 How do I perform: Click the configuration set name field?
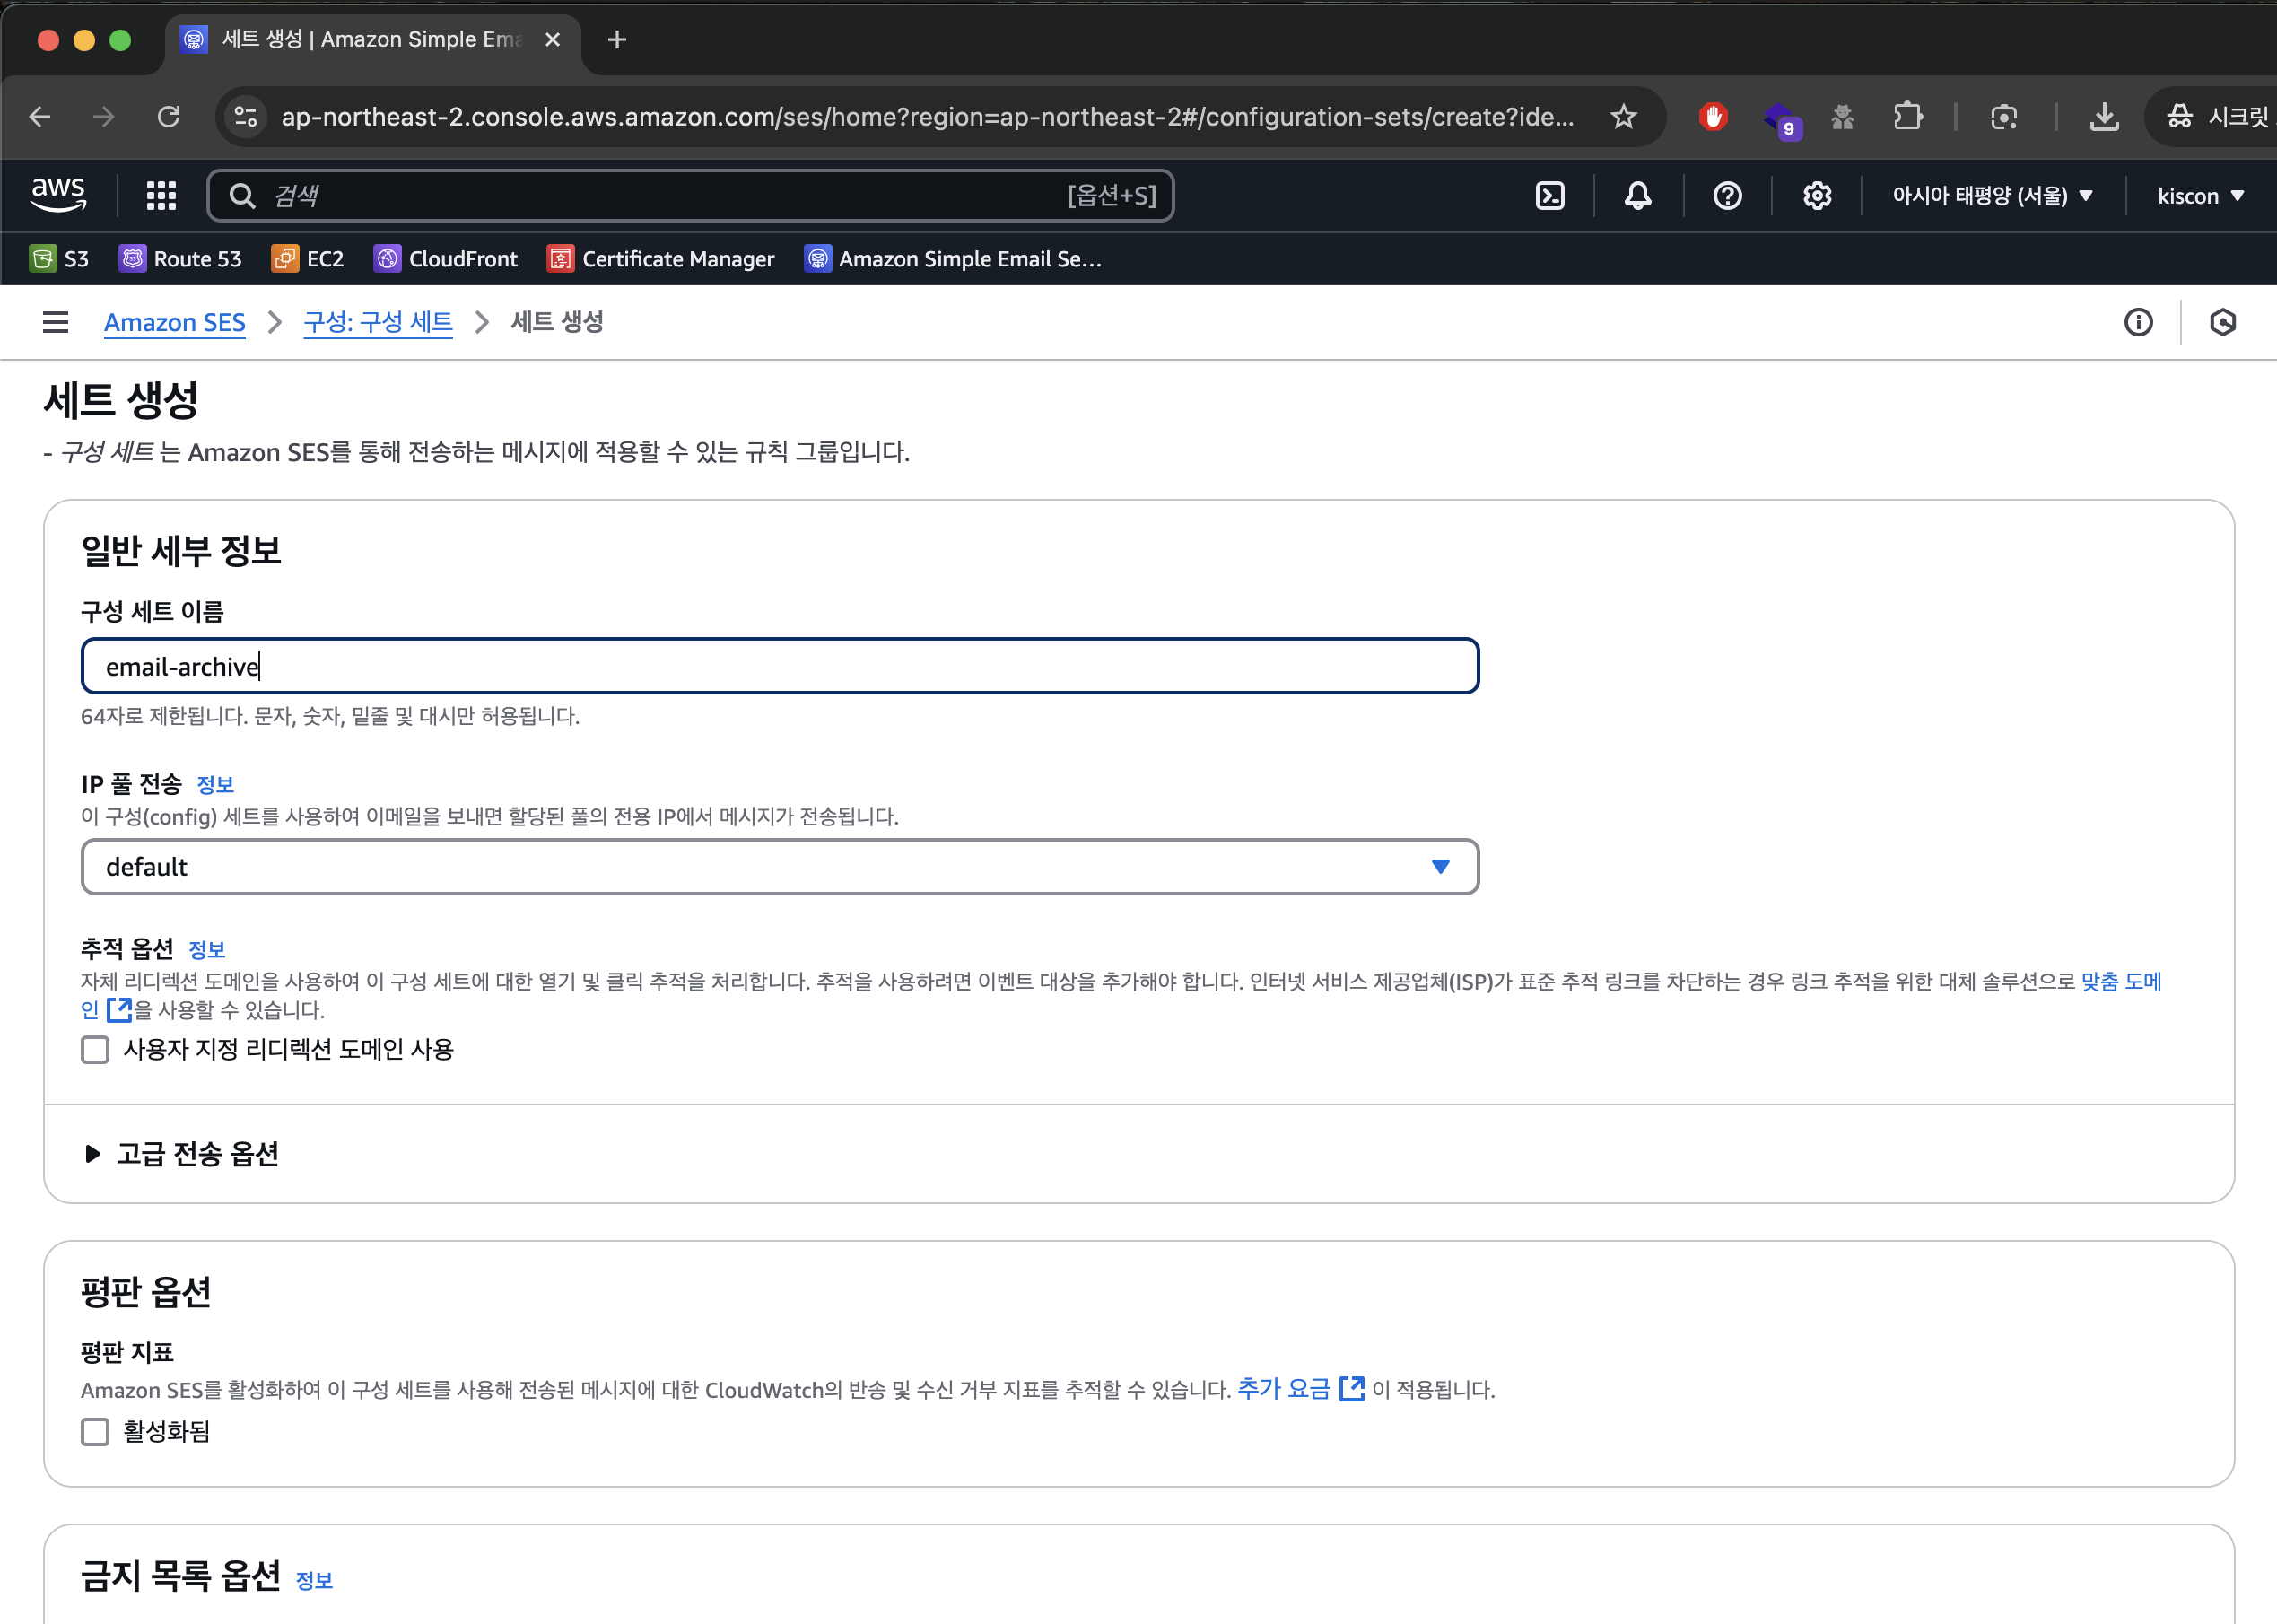[x=779, y=667]
